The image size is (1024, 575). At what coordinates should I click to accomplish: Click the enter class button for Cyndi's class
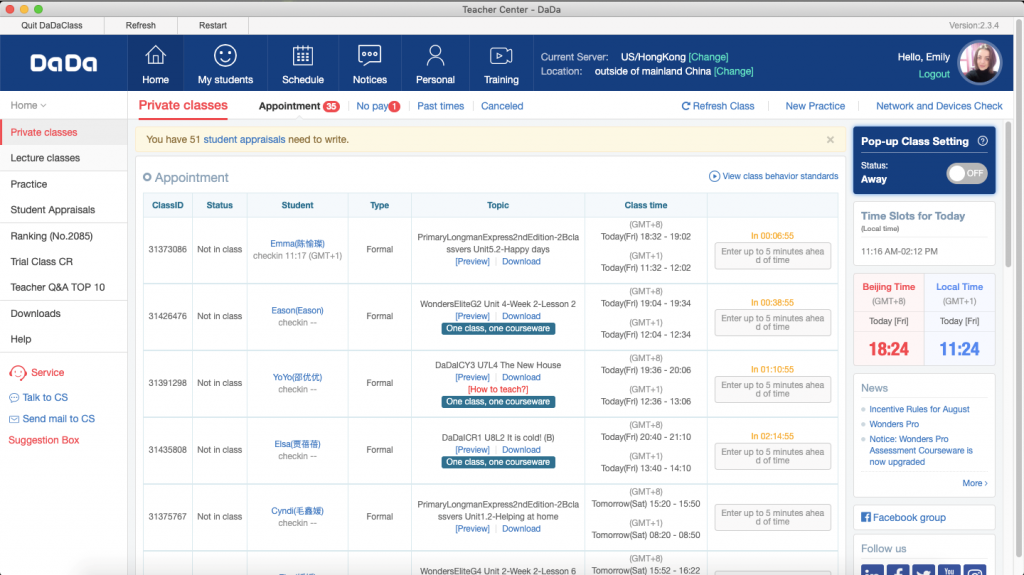pyautogui.click(x=773, y=517)
